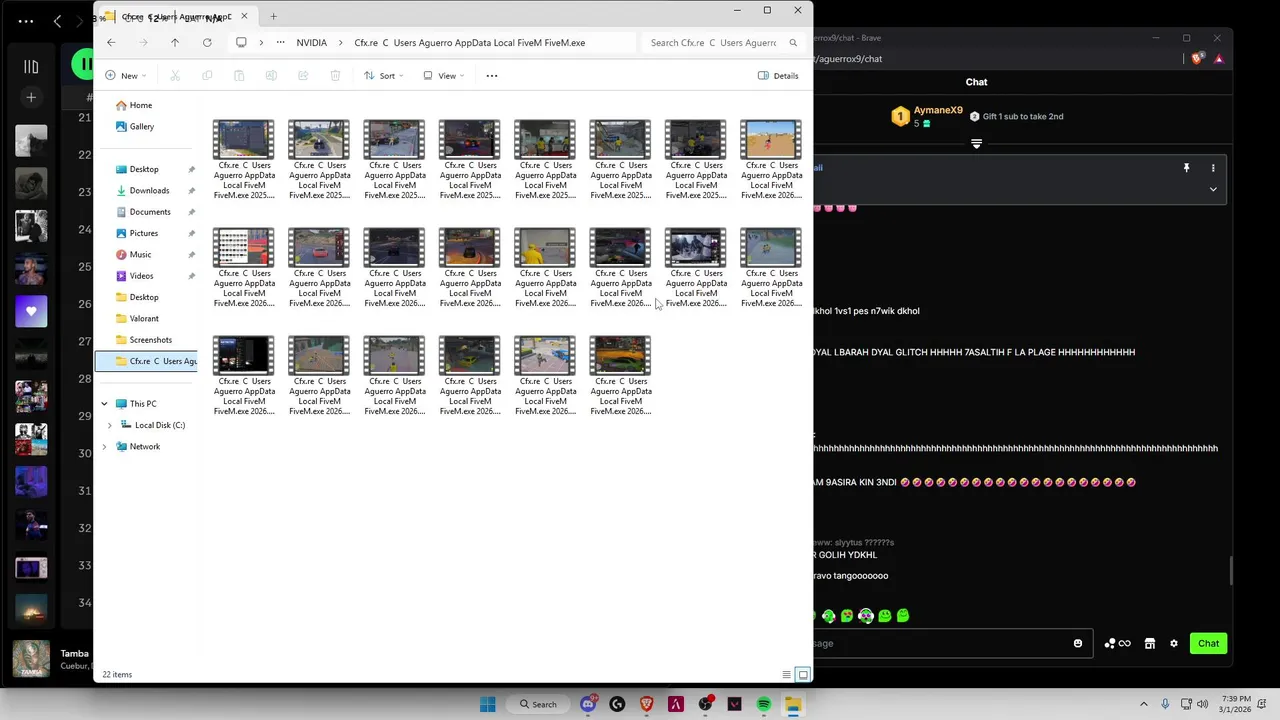This screenshot has width=1280, height=720.
Task: Click AymaneX9 top gifter name
Action: (938, 110)
